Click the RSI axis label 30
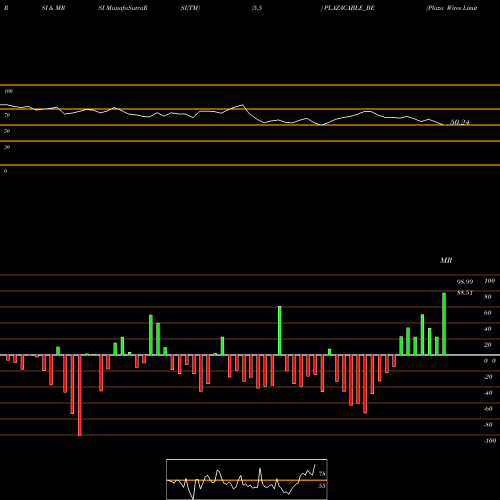500x500 pixels. tap(7, 147)
